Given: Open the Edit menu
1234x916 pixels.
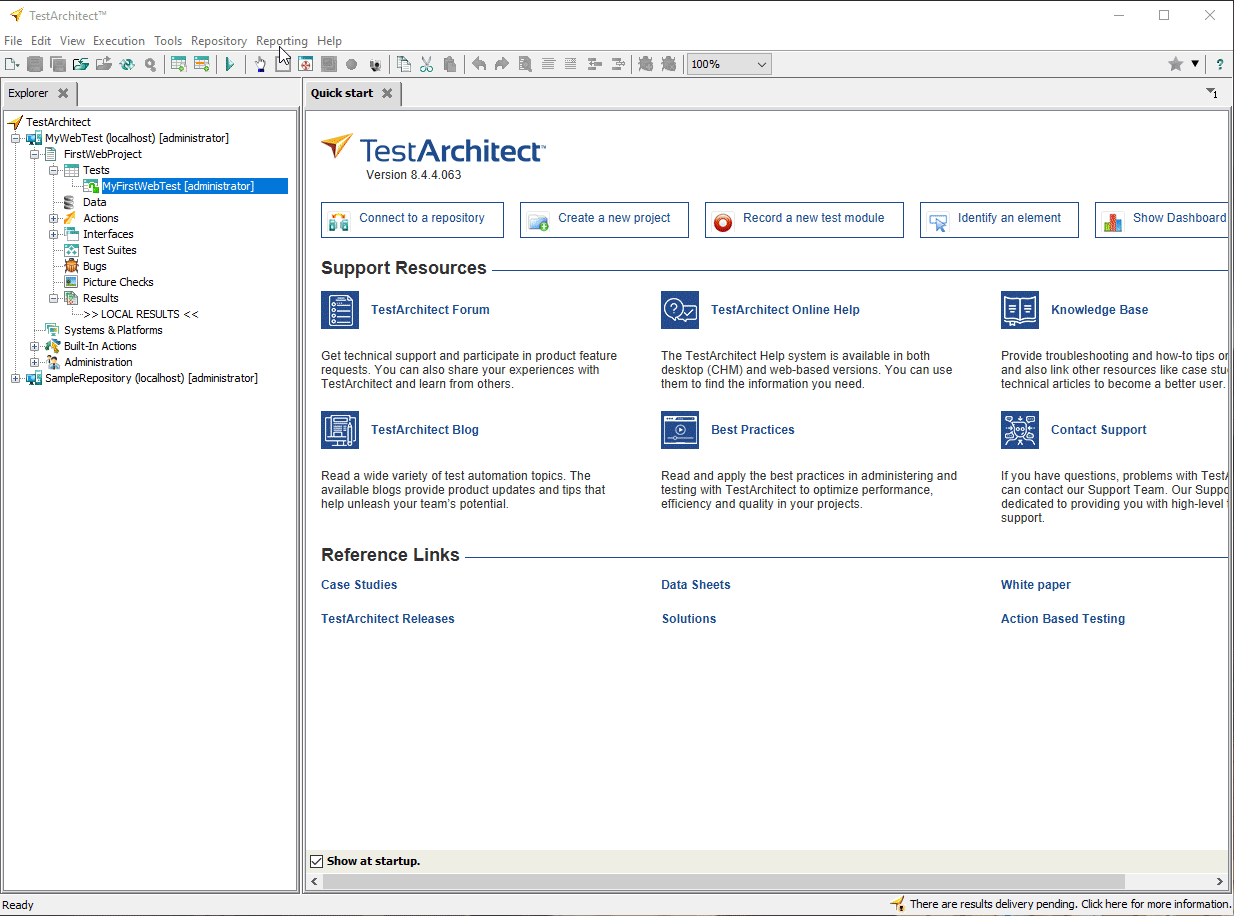Looking at the screenshot, I should [x=41, y=41].
